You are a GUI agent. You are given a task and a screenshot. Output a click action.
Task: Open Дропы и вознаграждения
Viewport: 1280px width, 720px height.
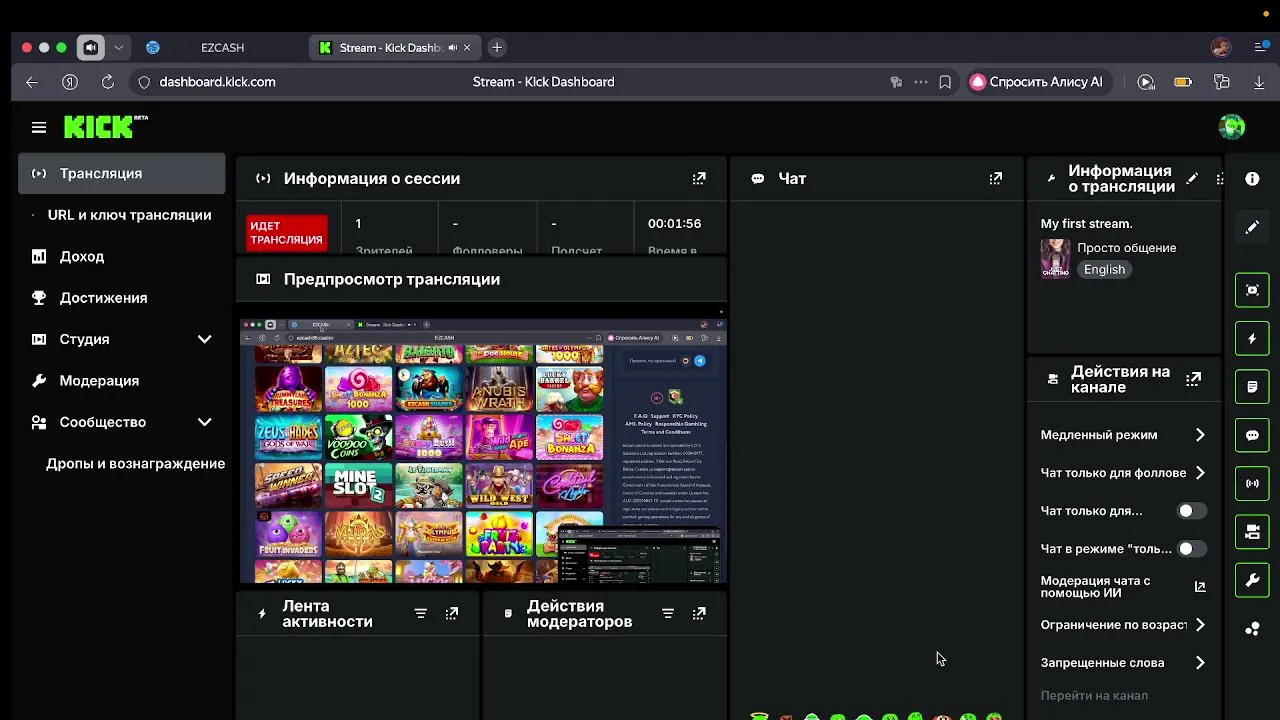tap(121, 464)
